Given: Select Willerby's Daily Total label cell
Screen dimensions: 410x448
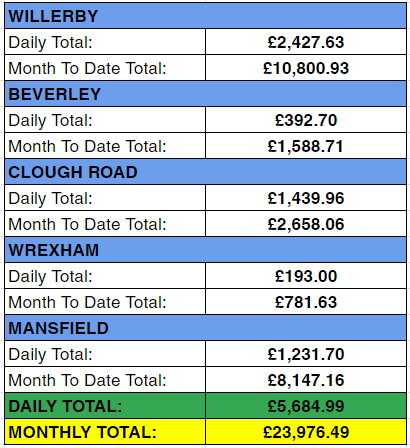Looking at the screenshot, I should tap(105, 42).
